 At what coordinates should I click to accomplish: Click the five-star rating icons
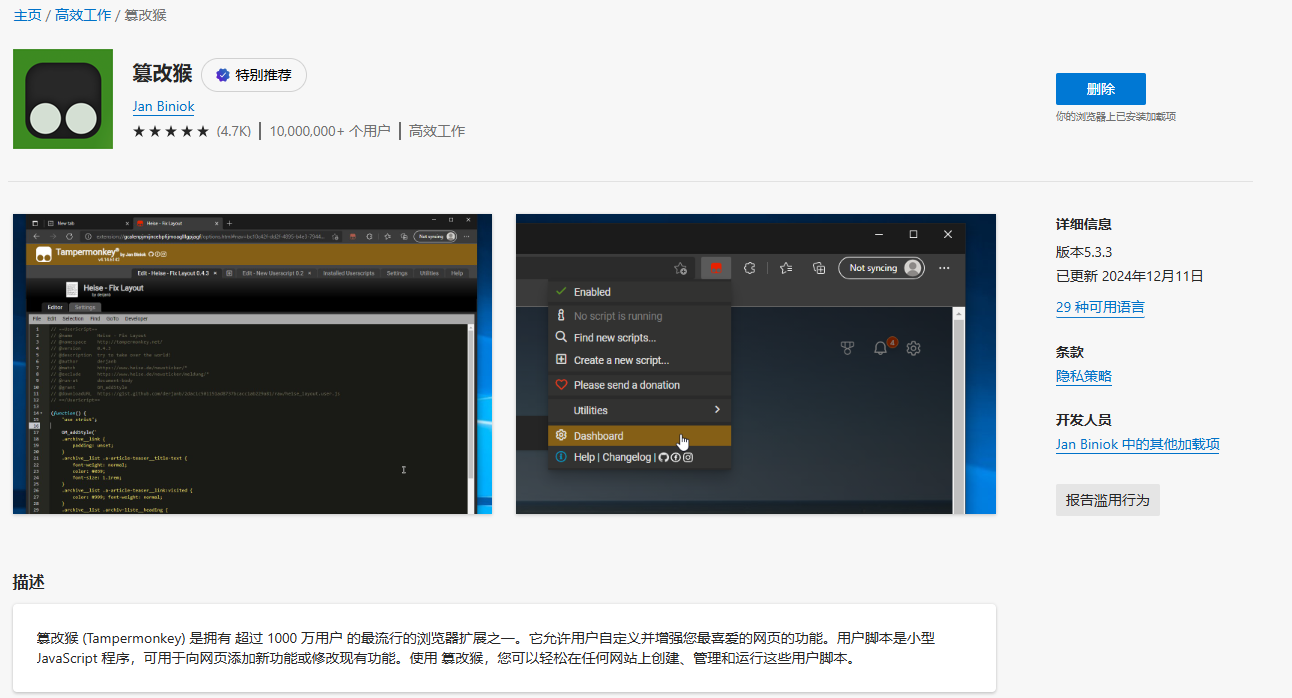click(171, 131)
